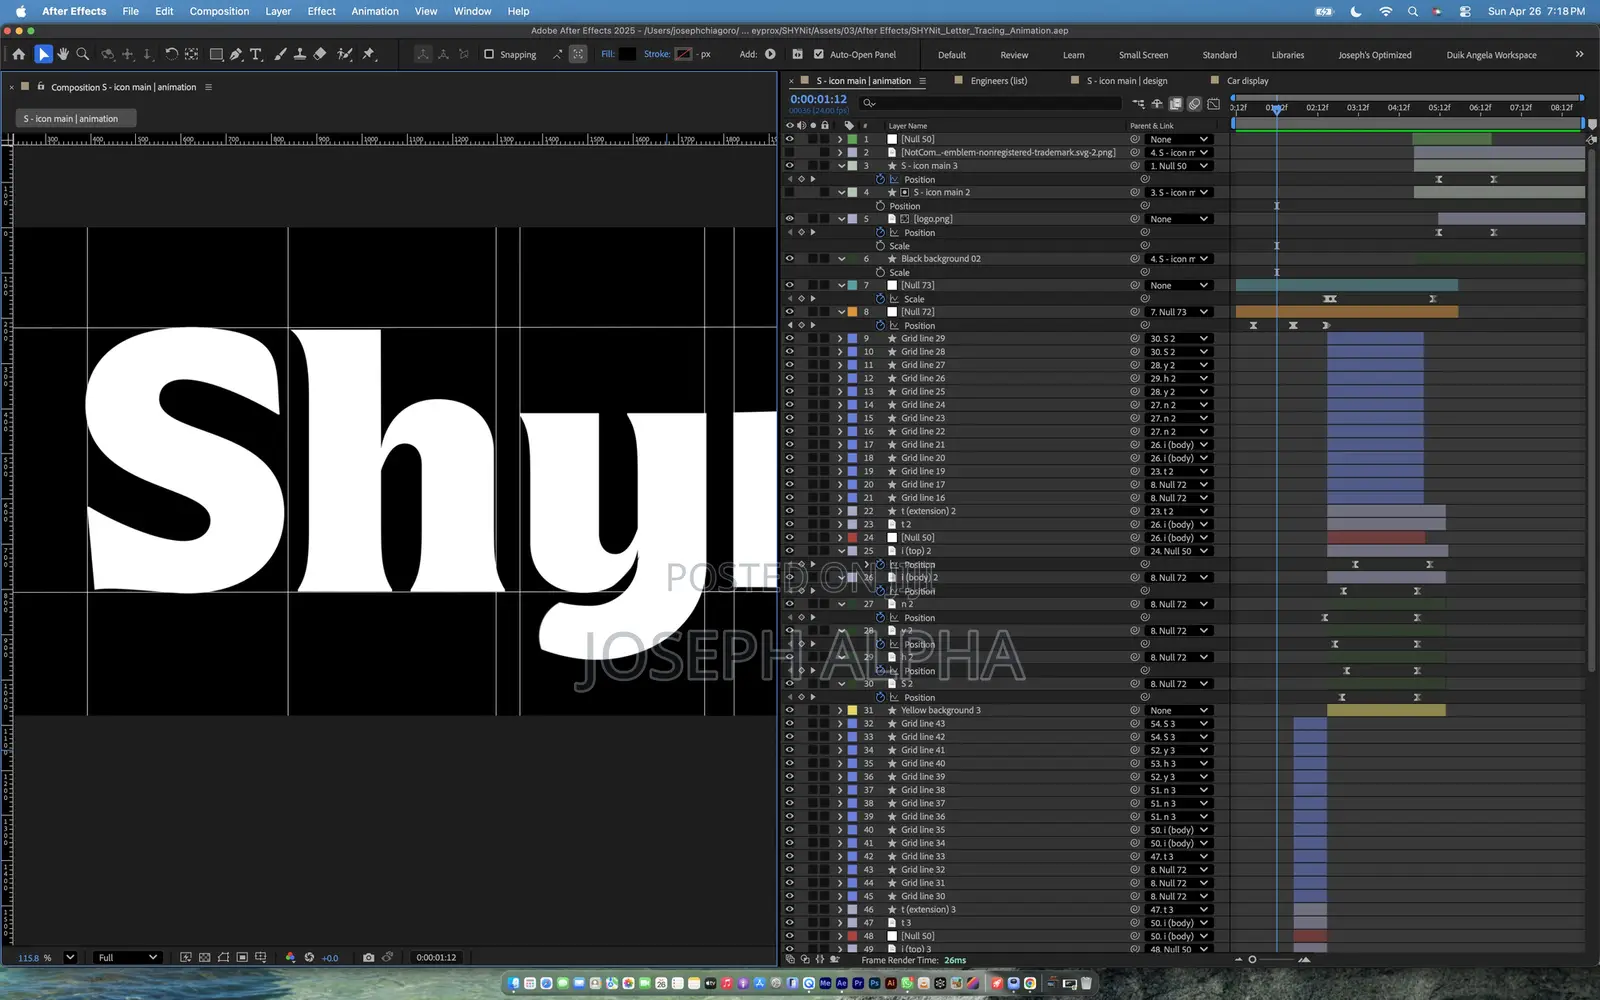Switch to Joseph's Optimized workspace
Screen dimensions: 1600x1000
point(1375,55)
